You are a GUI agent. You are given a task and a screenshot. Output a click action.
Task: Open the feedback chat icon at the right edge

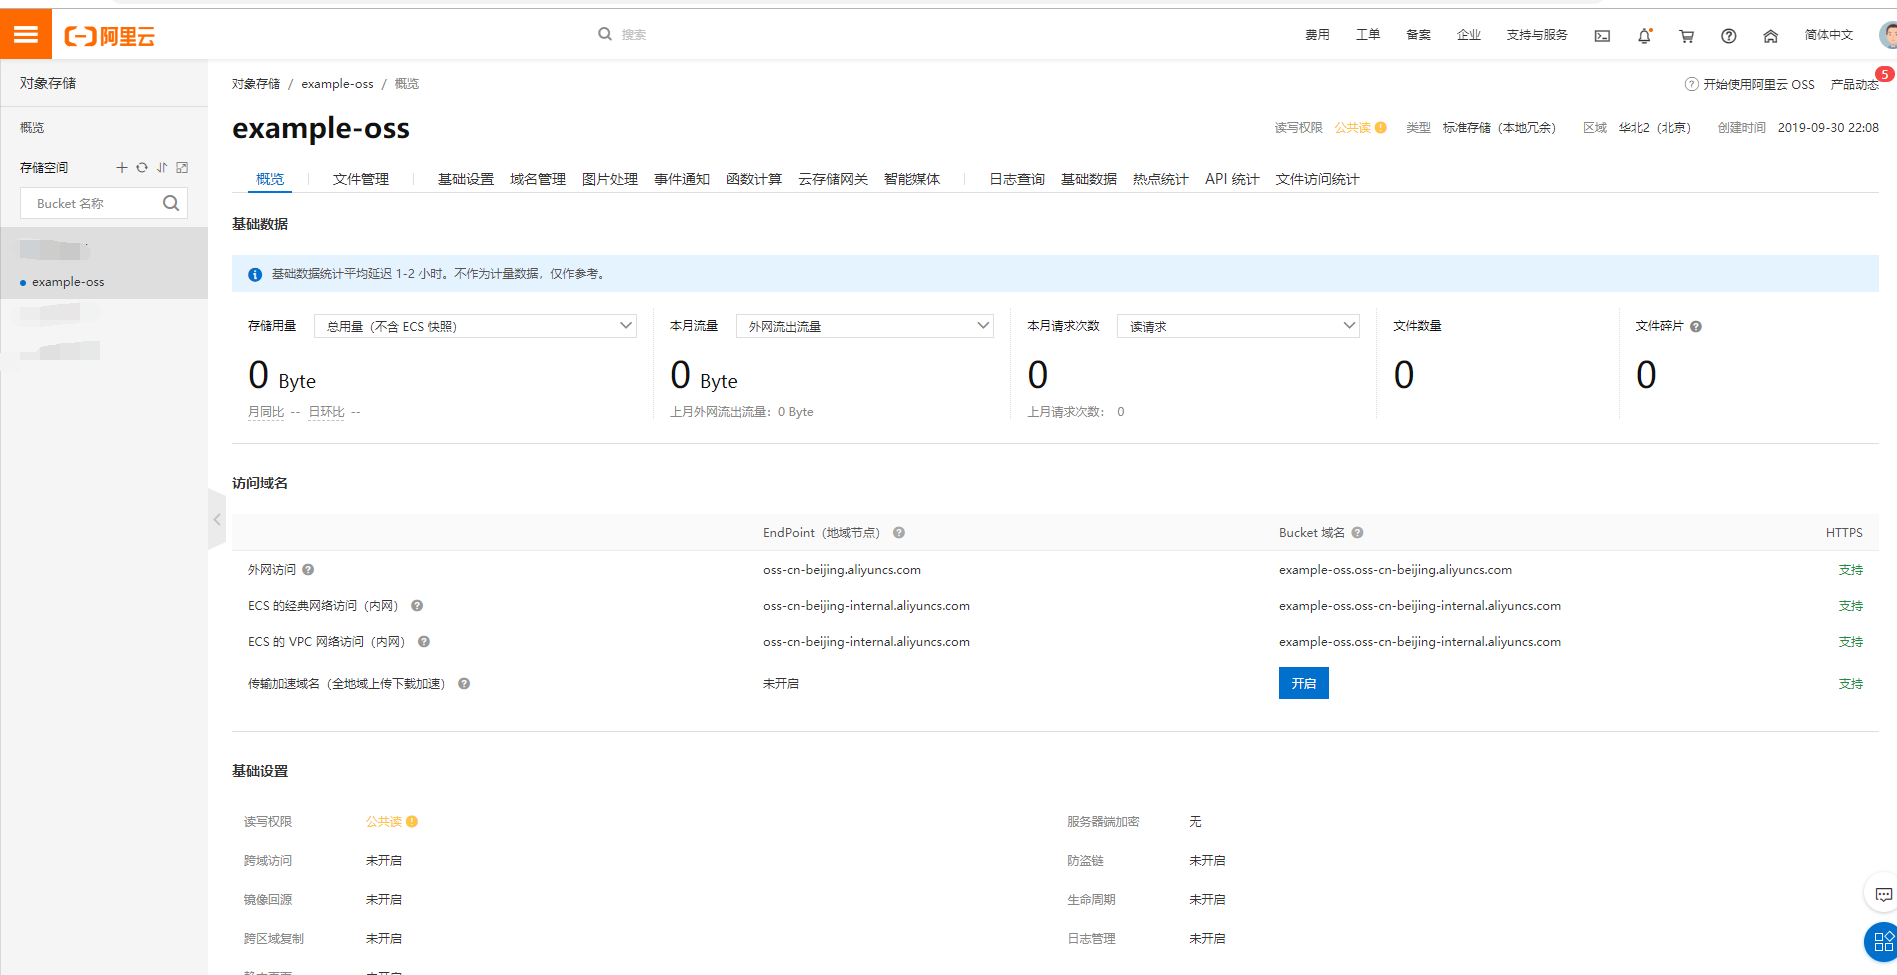(1884, 895)
